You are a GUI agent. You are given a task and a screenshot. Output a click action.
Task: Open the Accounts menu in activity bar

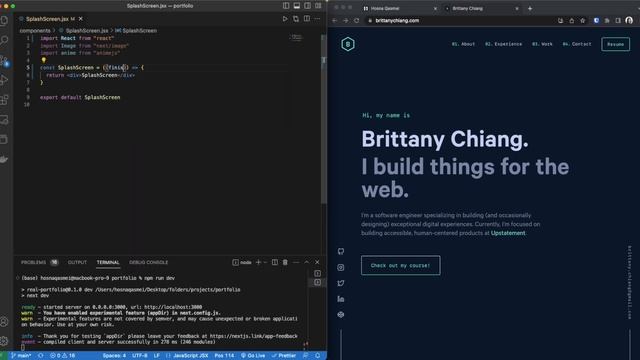point(4,322)
